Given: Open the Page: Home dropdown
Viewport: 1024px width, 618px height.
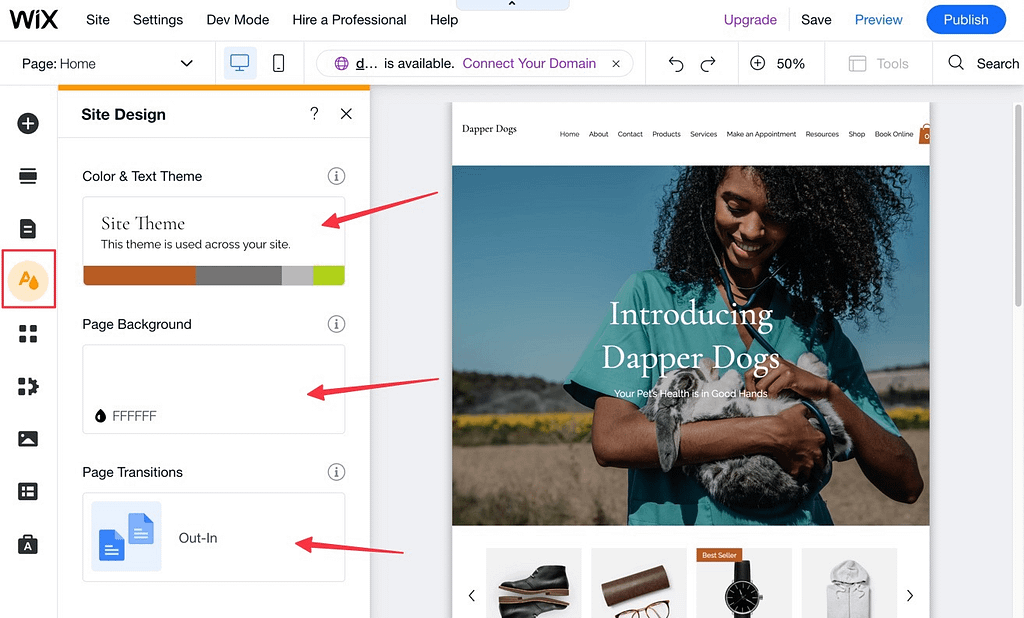Looking at the screenshot, I should point(108,63).
